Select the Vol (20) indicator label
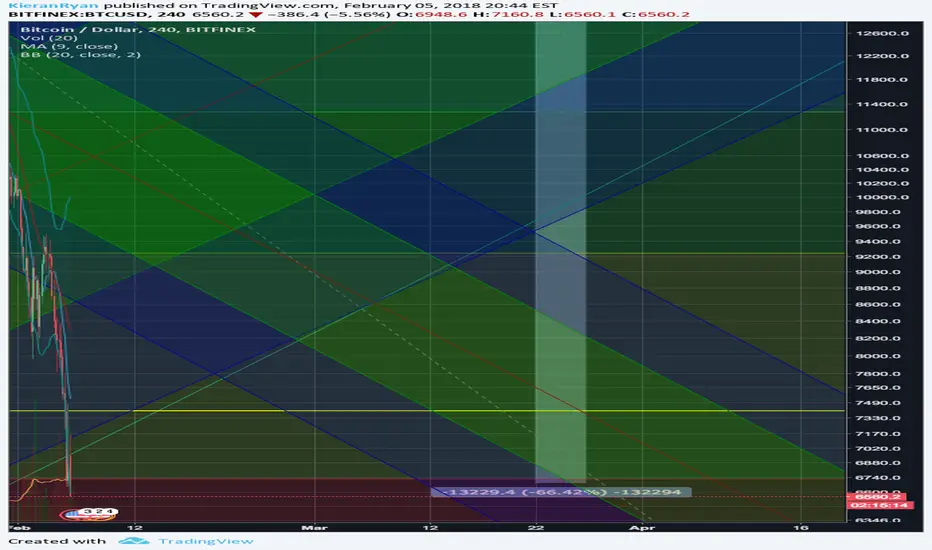The width and height of the screenshot is (932, 550). pyautogui.click(x=49, y=37)
